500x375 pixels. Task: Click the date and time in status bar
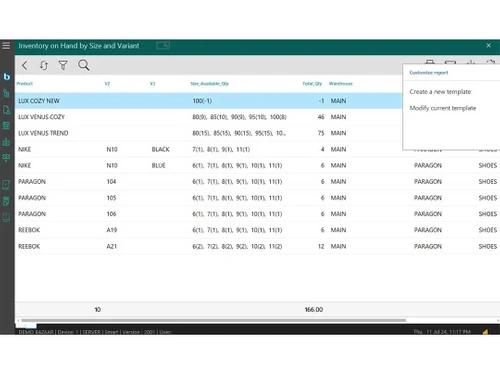[442, 332]
